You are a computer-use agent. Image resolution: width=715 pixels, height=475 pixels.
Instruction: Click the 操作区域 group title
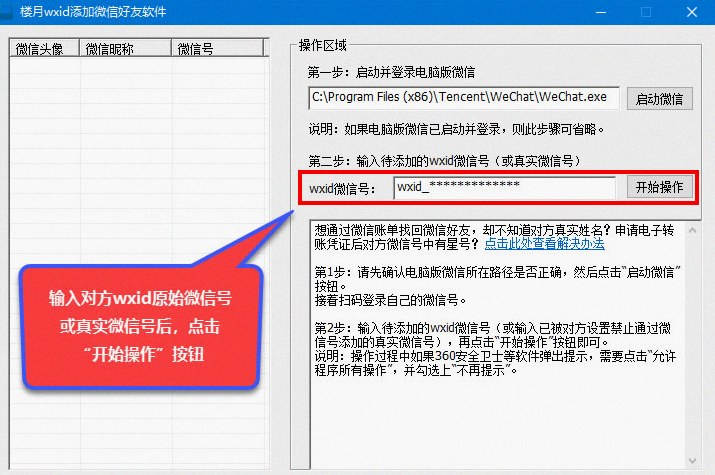click(x=322, y=46)
